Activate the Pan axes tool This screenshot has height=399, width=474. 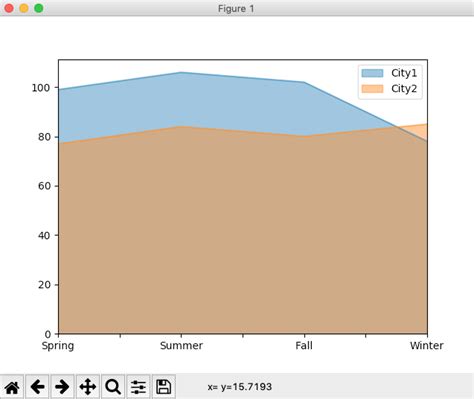point(88,387)
